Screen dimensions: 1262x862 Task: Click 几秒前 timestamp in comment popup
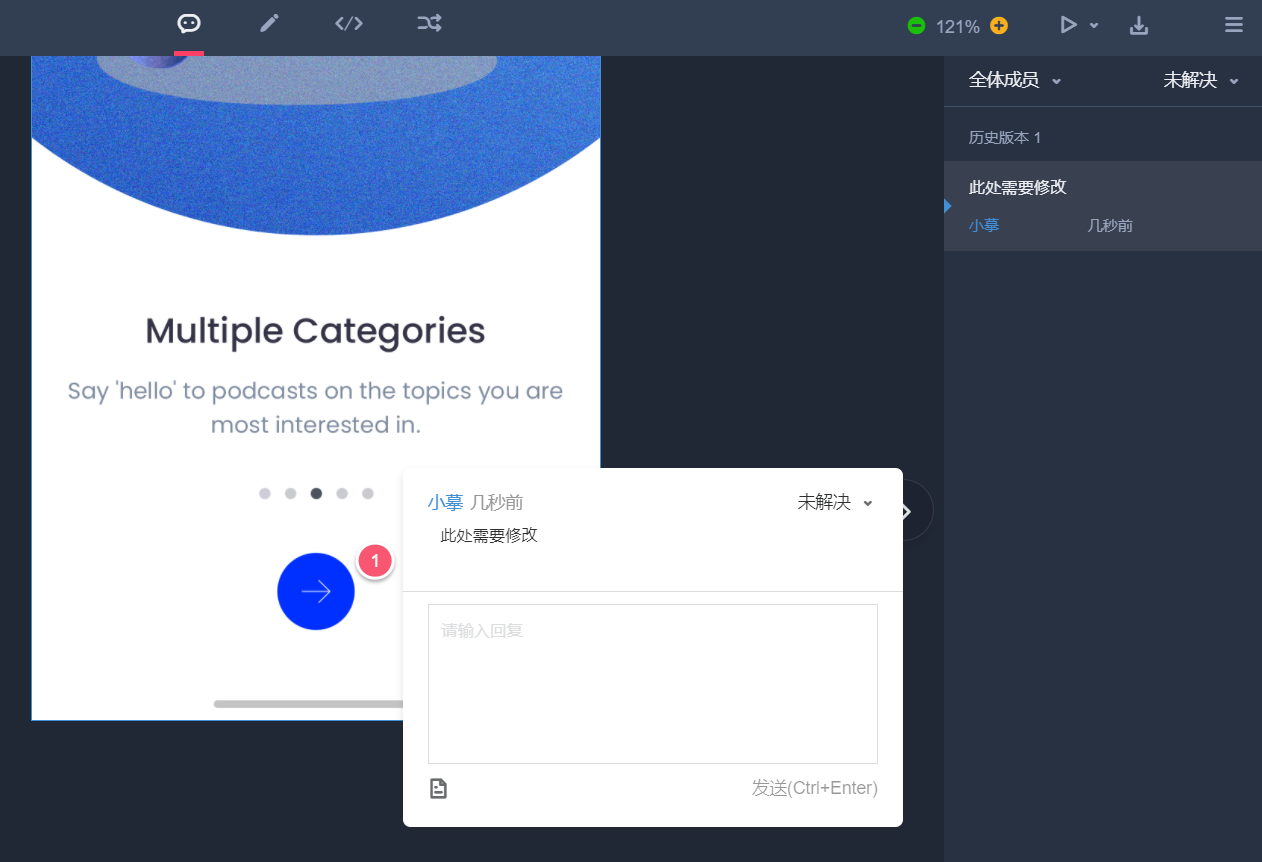click(x=497, y=502)
